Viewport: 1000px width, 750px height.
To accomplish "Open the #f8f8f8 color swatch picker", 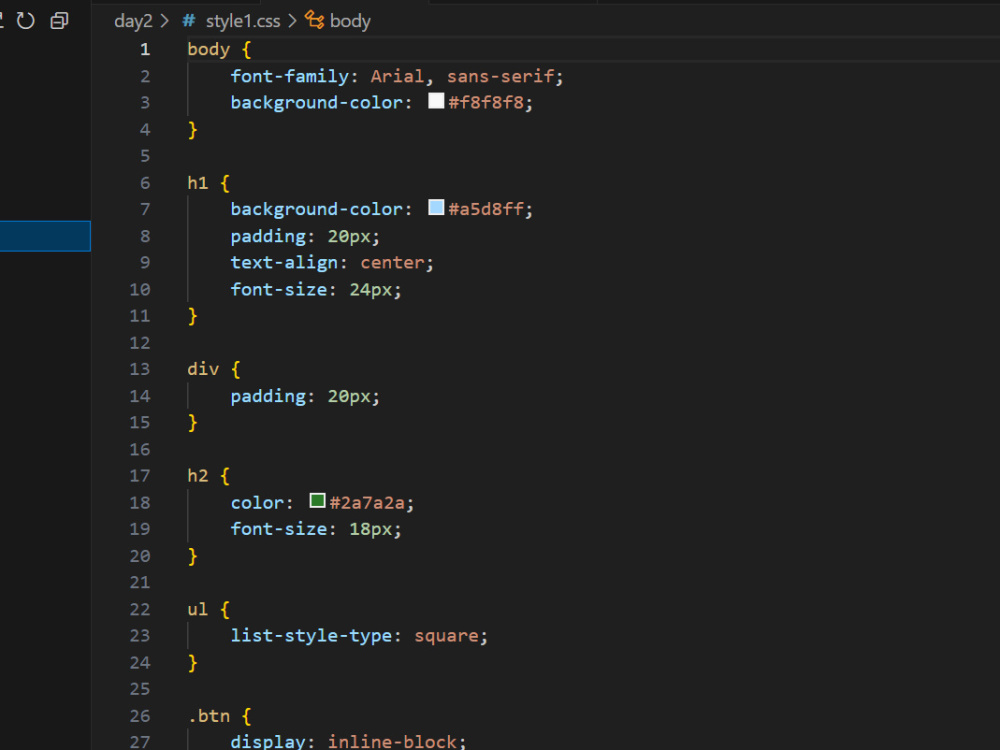I will click(436, 101).
